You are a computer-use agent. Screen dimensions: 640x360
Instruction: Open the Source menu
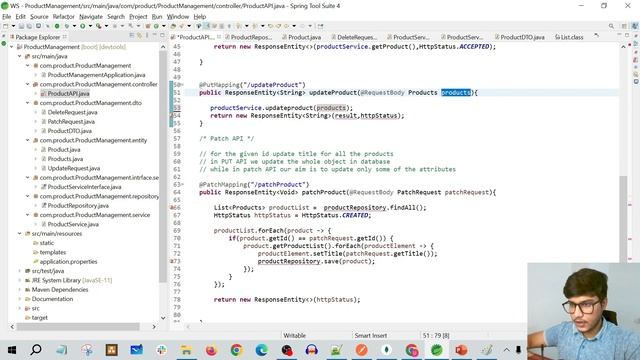point(39,17)
